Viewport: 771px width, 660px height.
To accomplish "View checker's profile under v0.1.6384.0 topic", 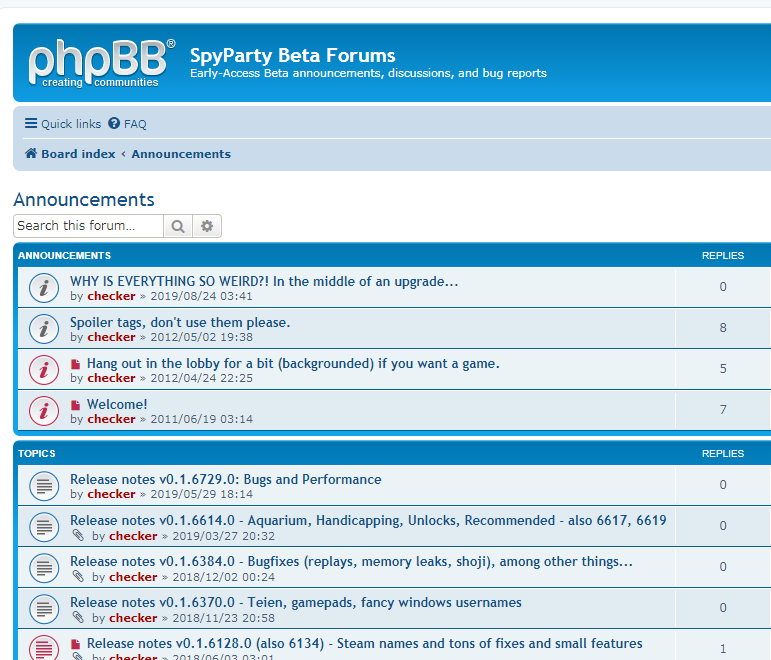I will pyautogui.click(x=133, y=577).
